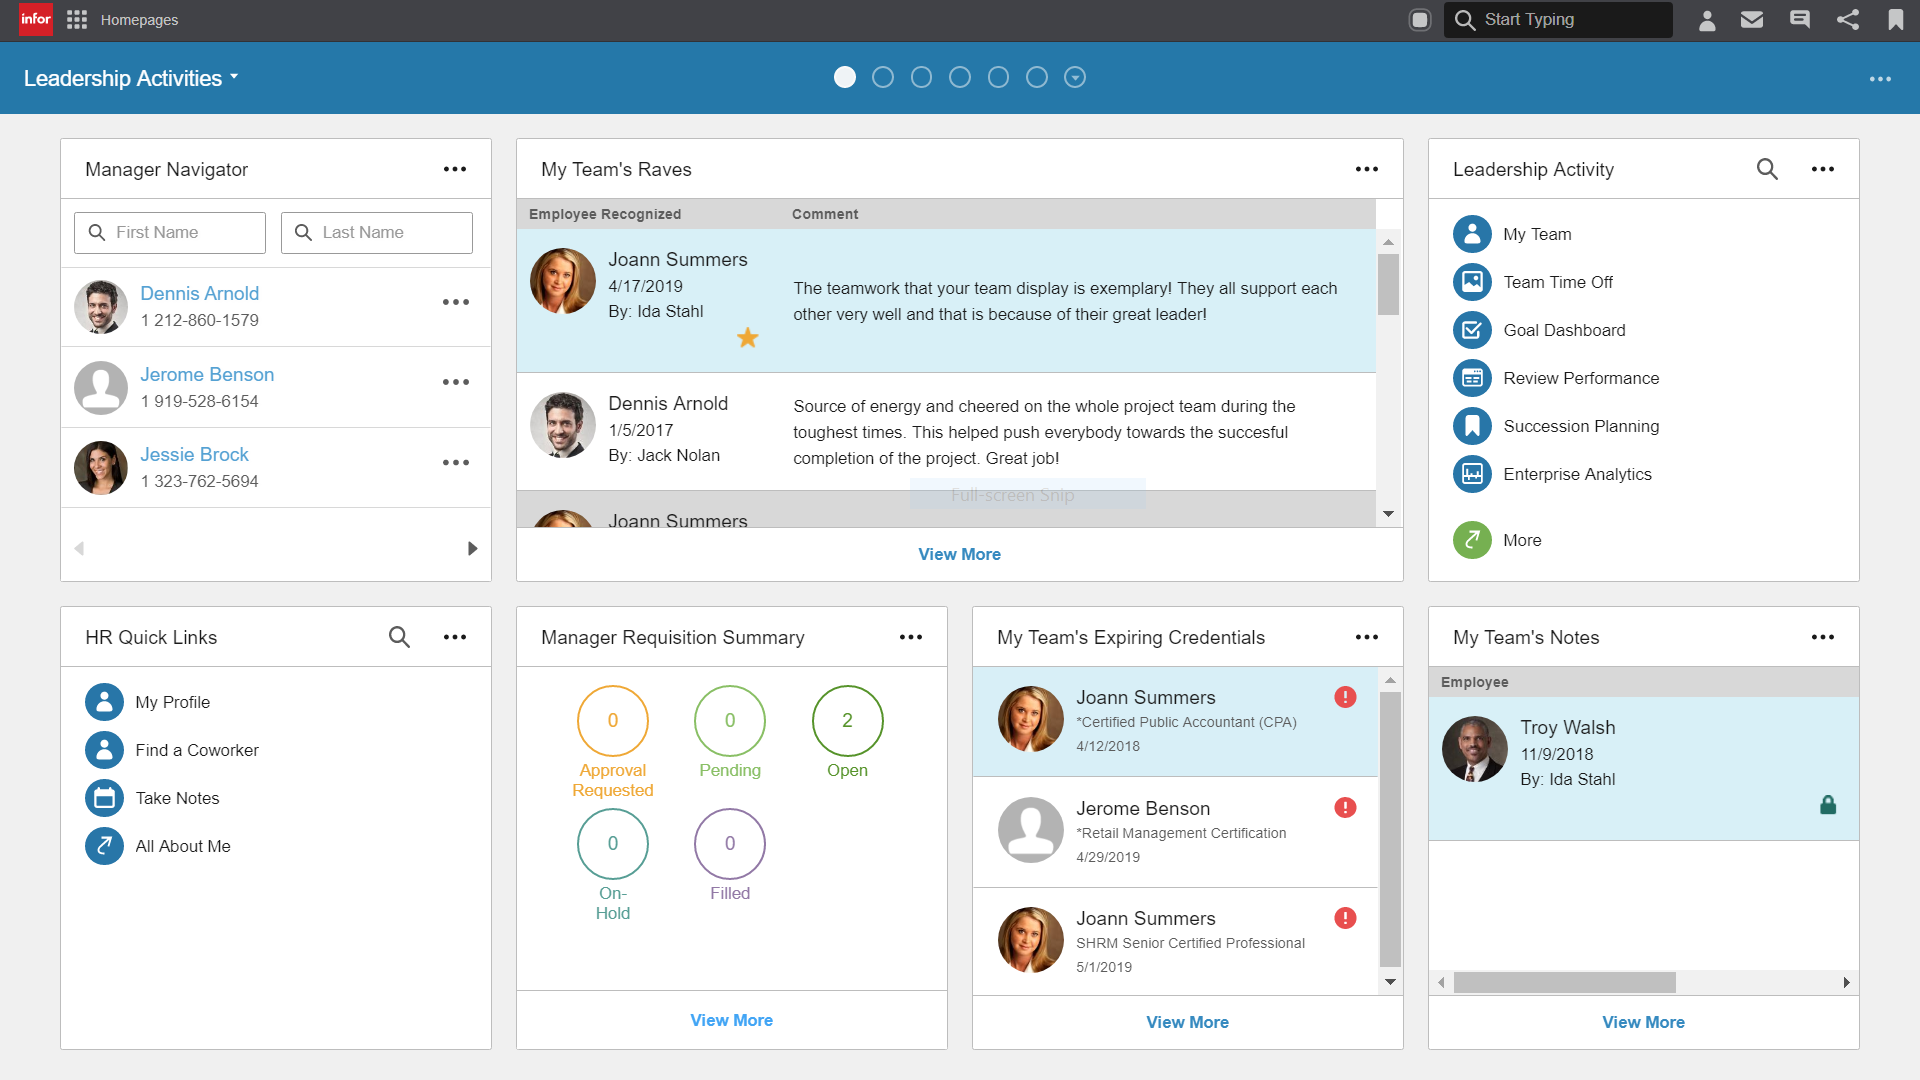Screen dimensions: 1920x1080
Task: Open the share icon in header
Action: (1847, 20)
